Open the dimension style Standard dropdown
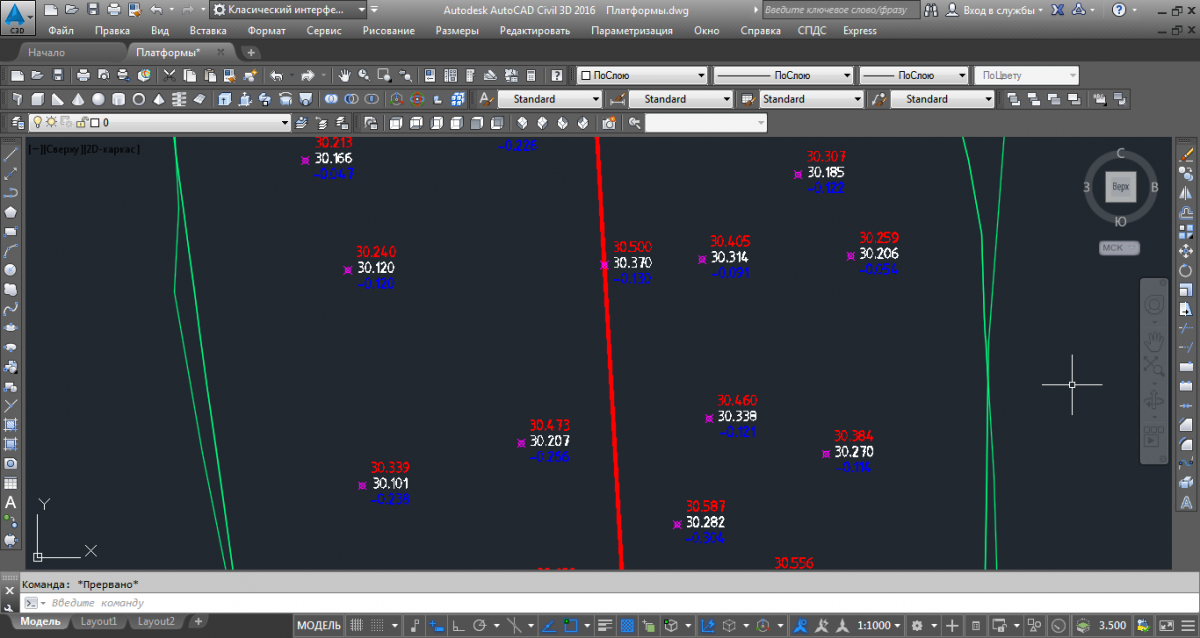Image resolution: width=1200 pixels, height=638 pixels. click(x=682, y=99)
